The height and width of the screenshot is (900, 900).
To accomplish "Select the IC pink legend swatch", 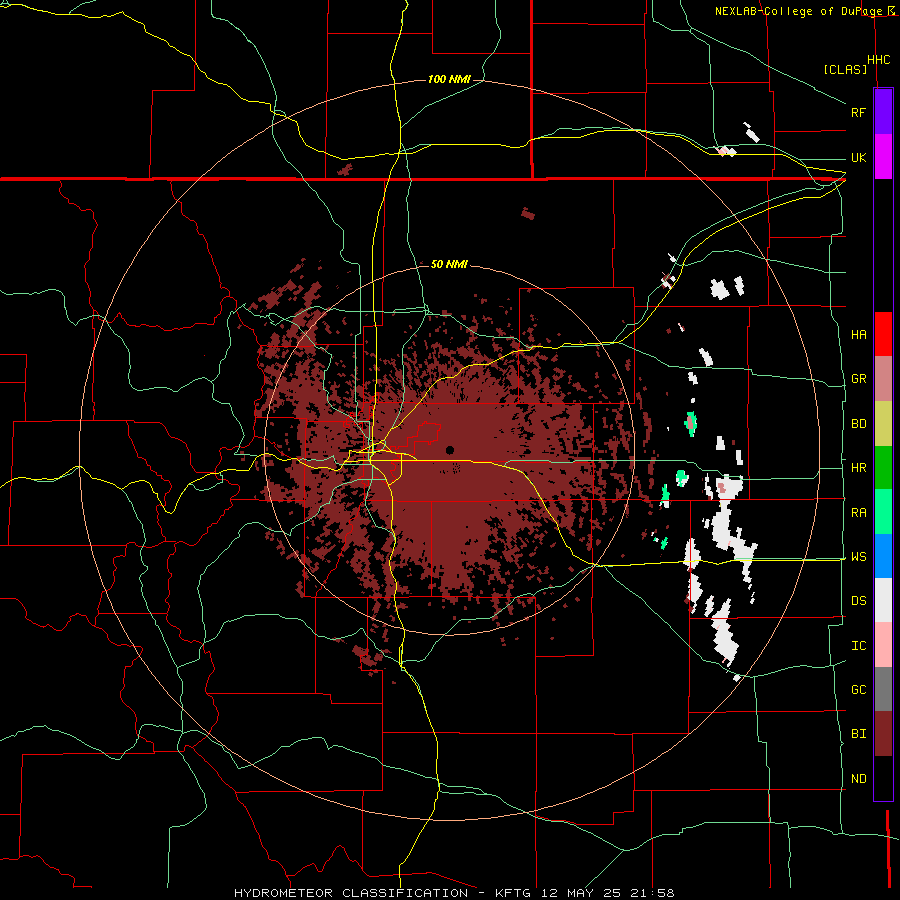I will tap(883, 645).
